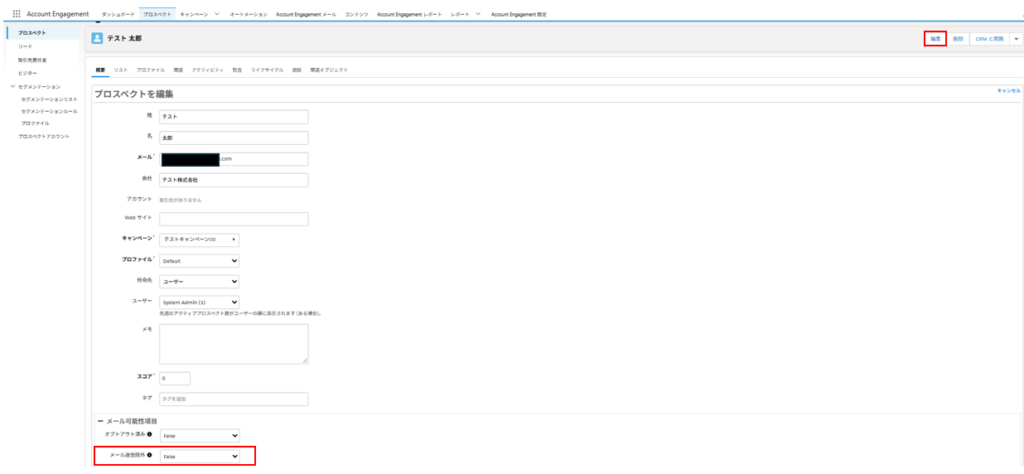This screenshot has width=1024, height=474.
Task: Open Account Engagement レポート nav tab
Action: (409, 14)
